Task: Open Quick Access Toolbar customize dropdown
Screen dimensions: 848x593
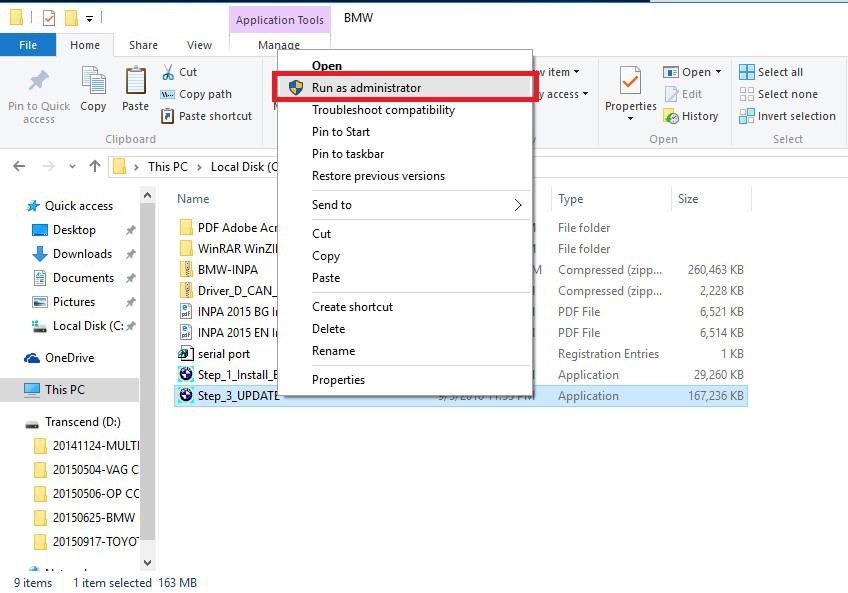Action: [90, 19]
